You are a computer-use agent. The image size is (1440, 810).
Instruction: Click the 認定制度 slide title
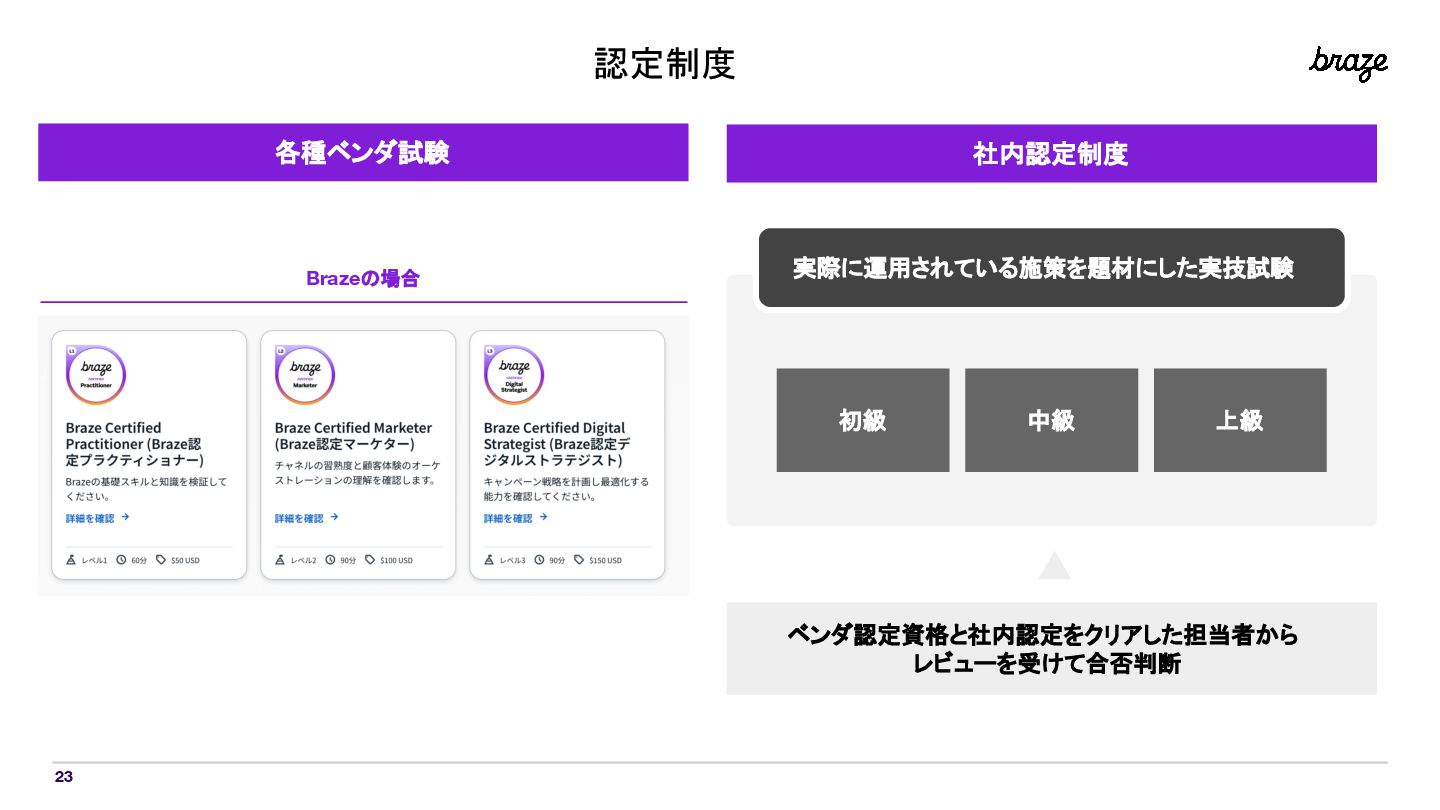point(665,63)
